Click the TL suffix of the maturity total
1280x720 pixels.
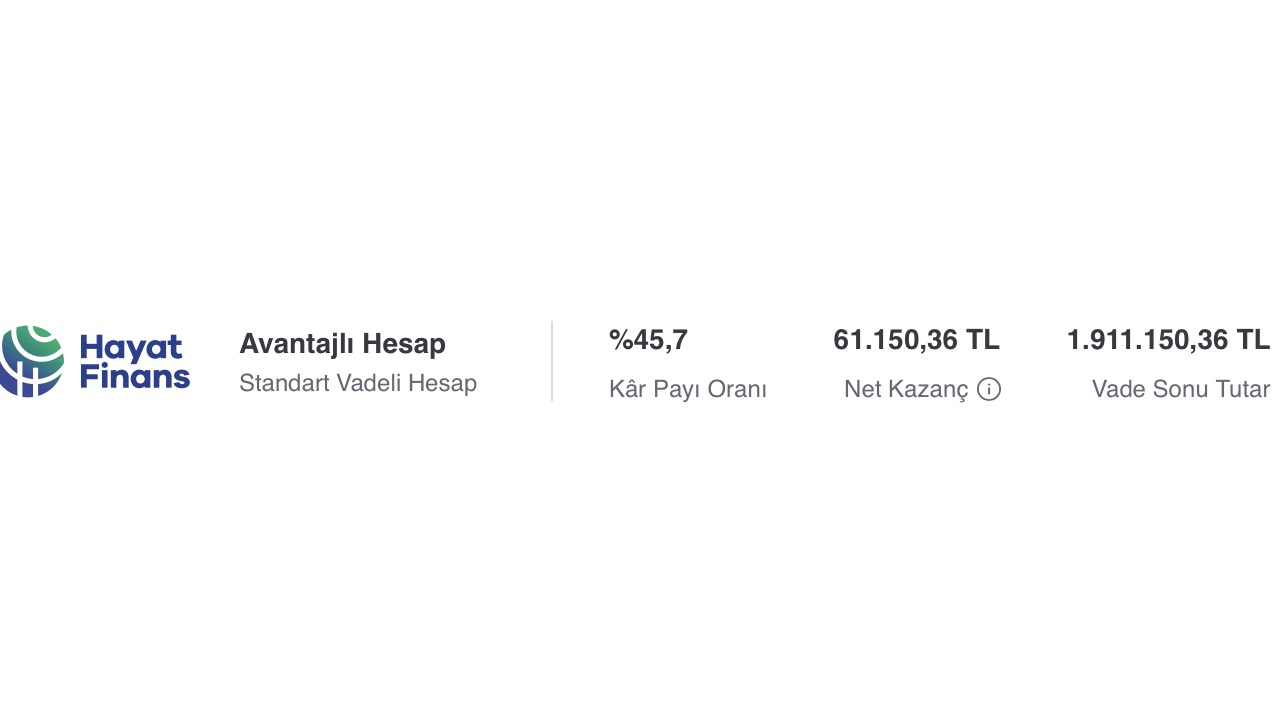[x=1254, y=340]
